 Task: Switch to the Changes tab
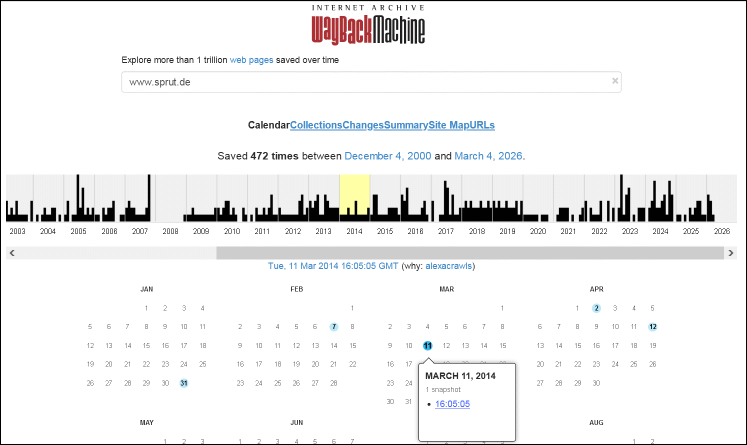(362, 125)
